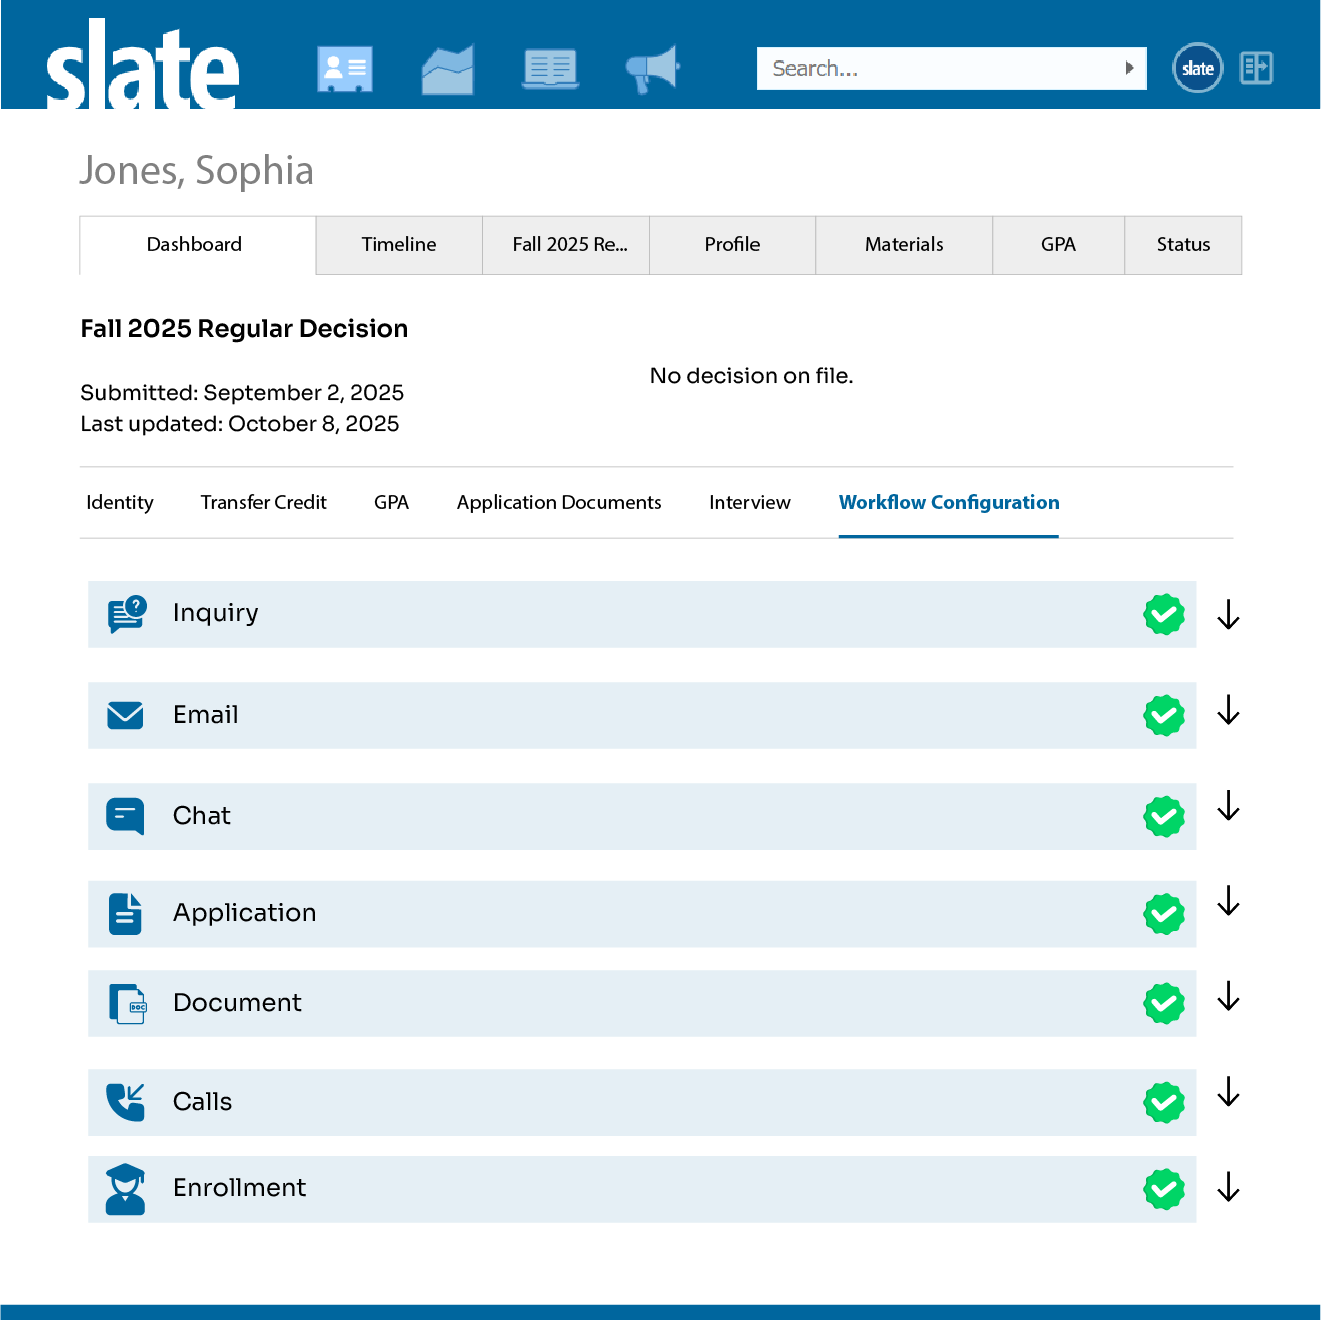Toggle the green checkmark on Chat row
Image resolution: width=1321 pixels, height=1320 pixels.
1164,816
